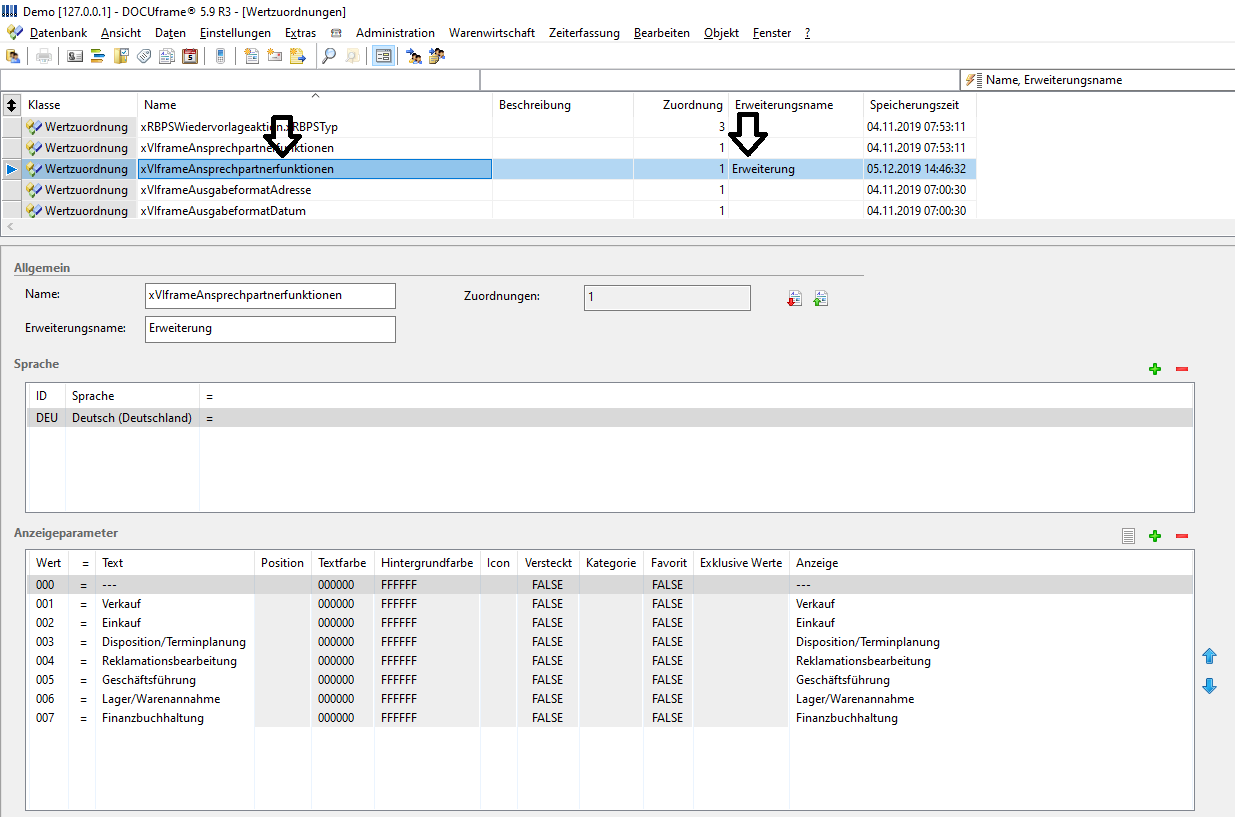Image resolution: width=1235 pixels, height=817 pixels.
Task: Click the Exklusive Werte column header
Action: (741, 563)
